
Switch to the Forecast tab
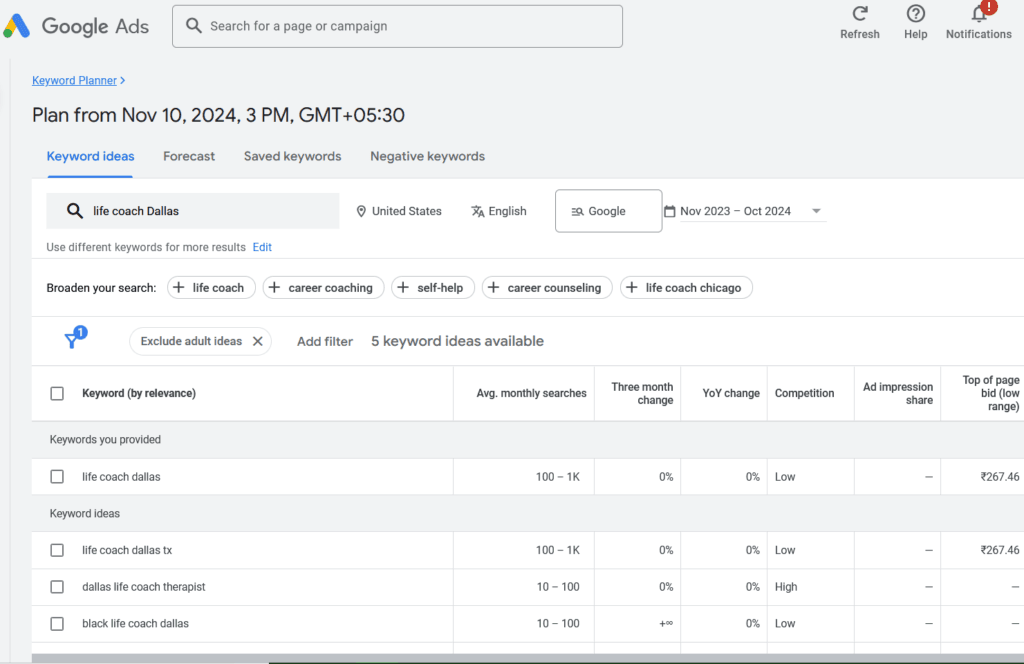coord(189,156)
